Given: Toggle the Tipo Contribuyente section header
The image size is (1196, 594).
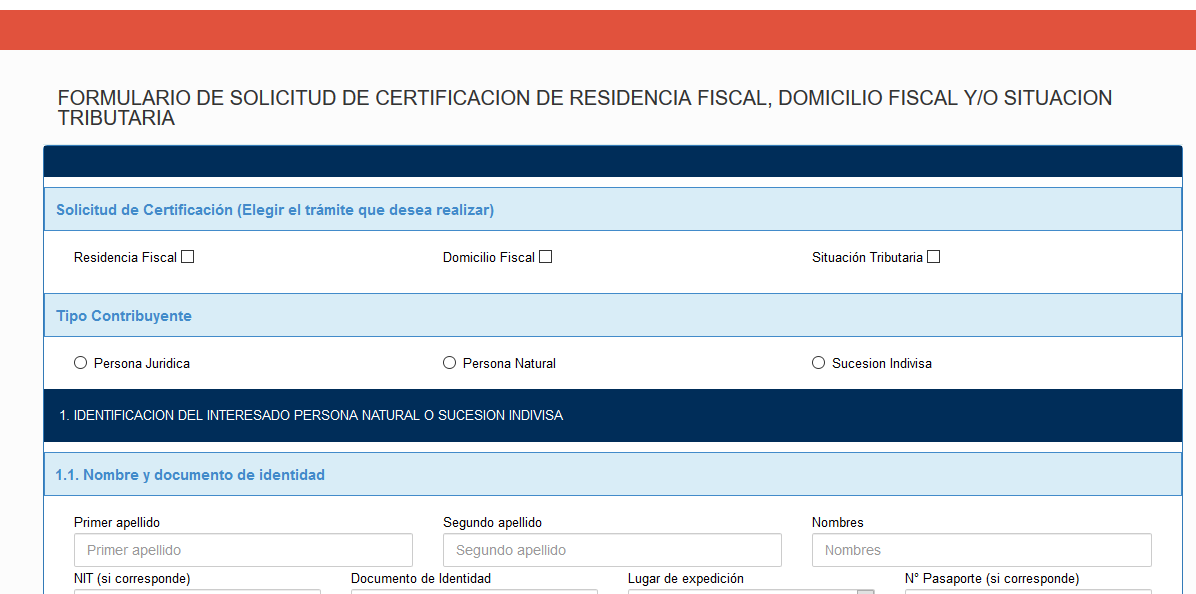Looking at the screenshot, I should click(611, 315).
